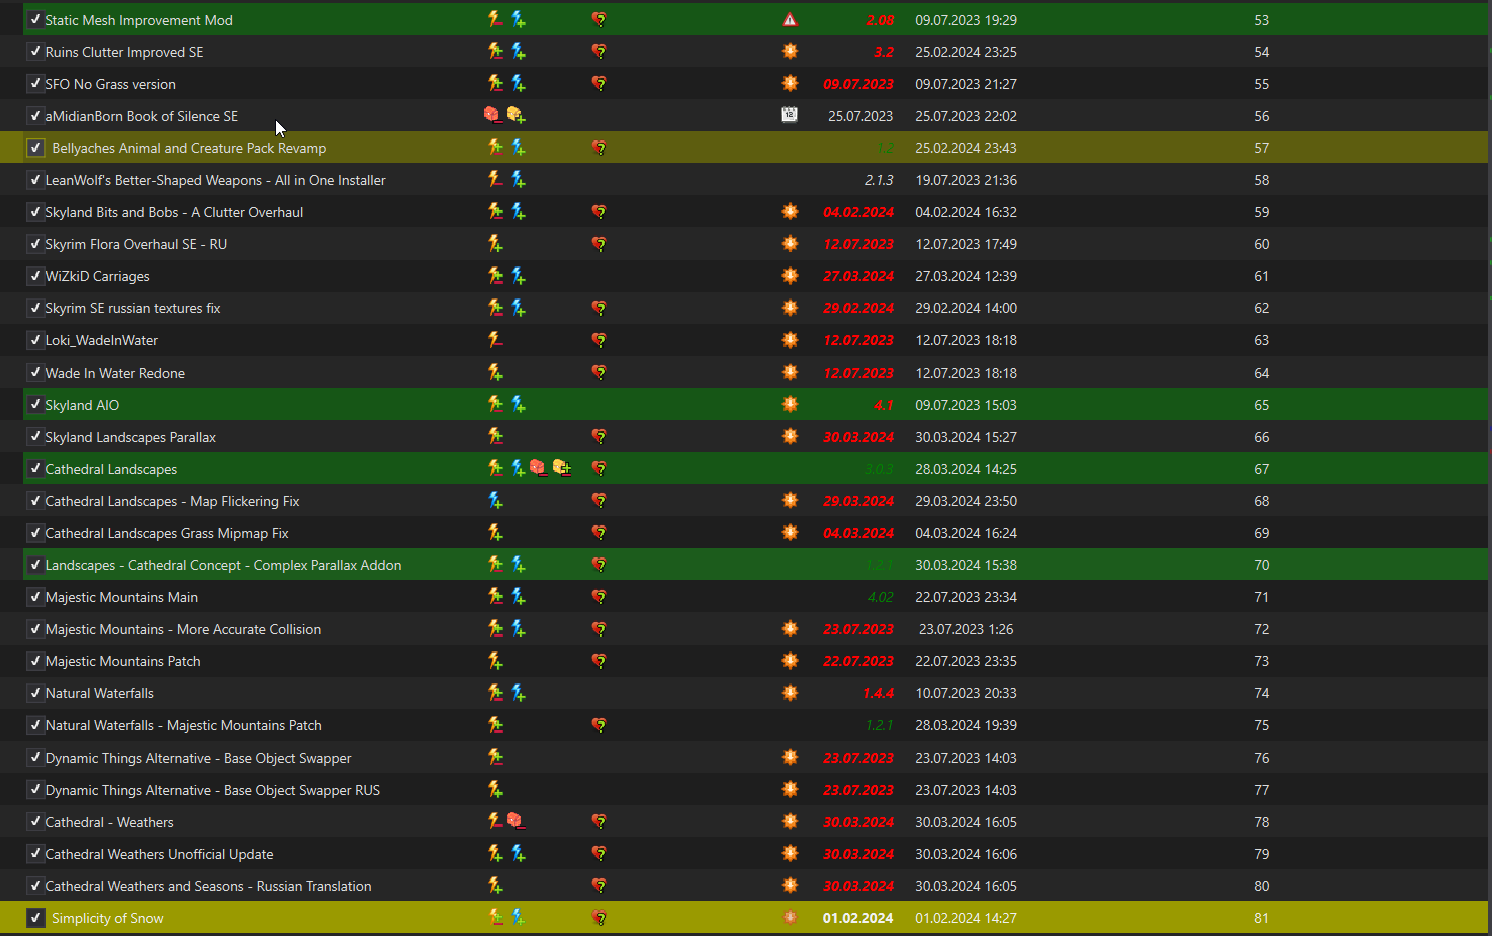Toggle the Bellyaches Animal and Creature Pack Revamp checkbox
The height and width of the screenshot is (936, 1492).
coord(35,148)
